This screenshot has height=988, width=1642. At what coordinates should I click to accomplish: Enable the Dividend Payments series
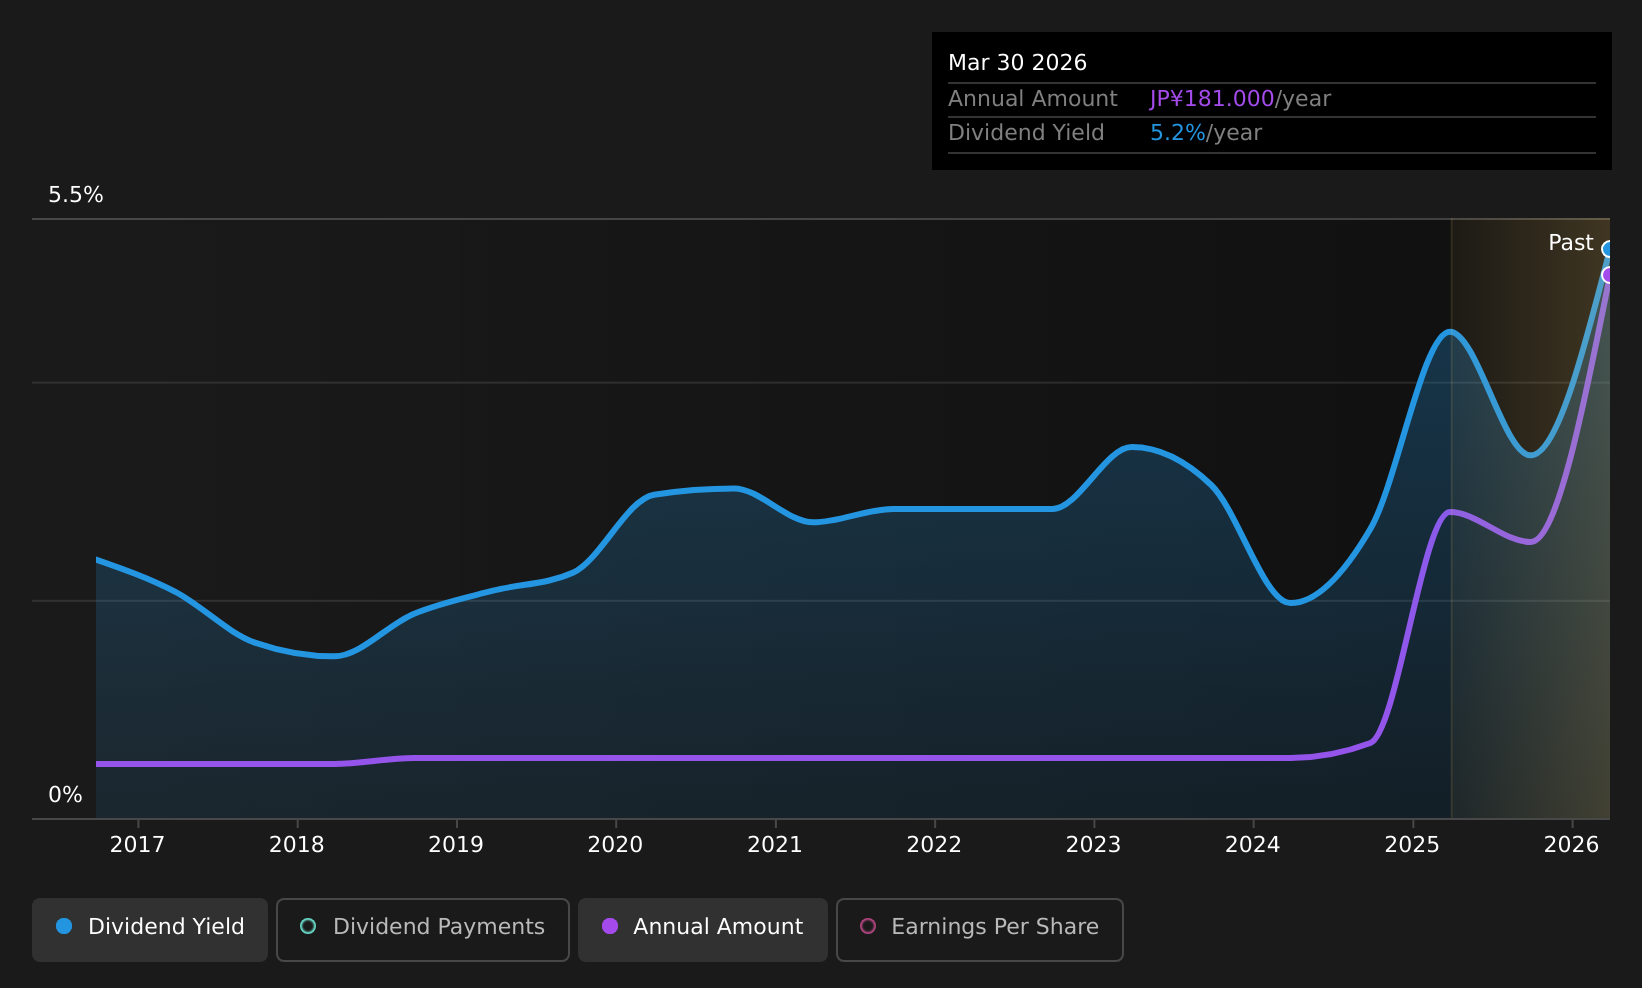tap(423, 929)
